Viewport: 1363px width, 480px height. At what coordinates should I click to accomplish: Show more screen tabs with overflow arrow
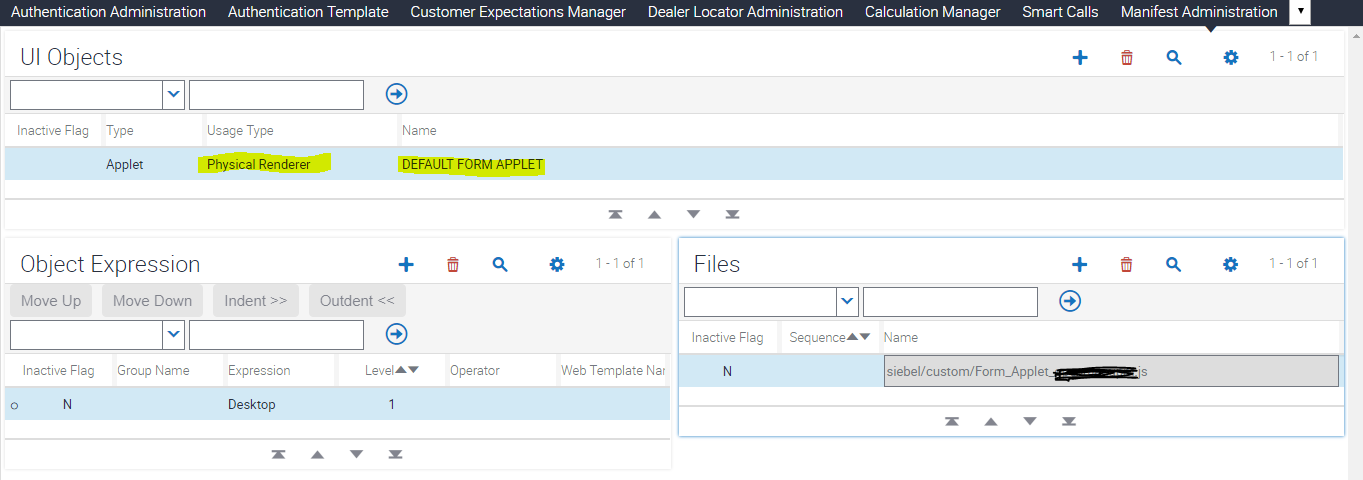(1300, 12)
